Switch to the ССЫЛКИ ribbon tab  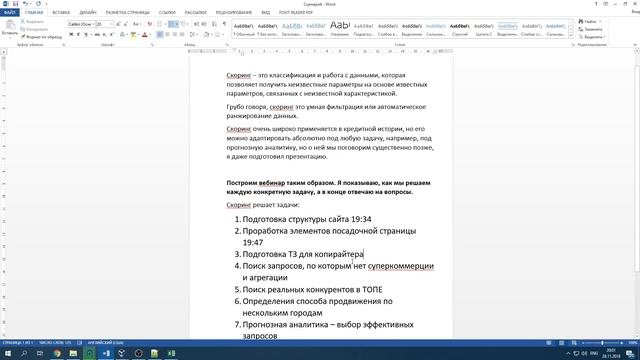coord(167,13)
